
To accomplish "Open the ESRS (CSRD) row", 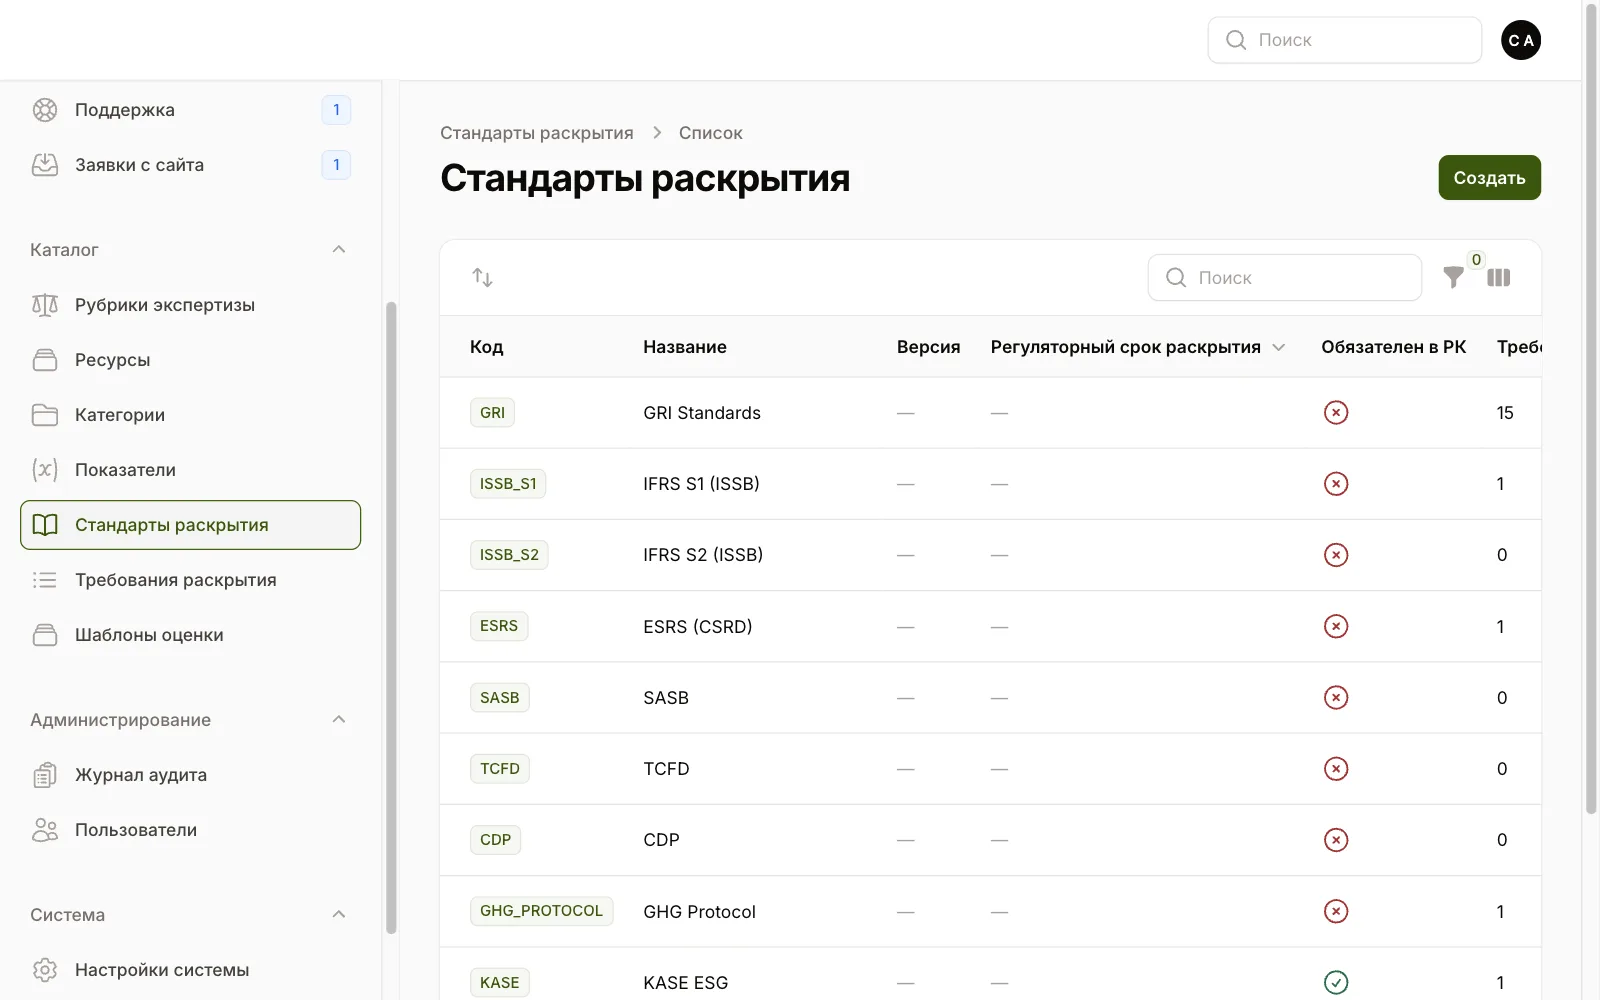I will (990, 626).
